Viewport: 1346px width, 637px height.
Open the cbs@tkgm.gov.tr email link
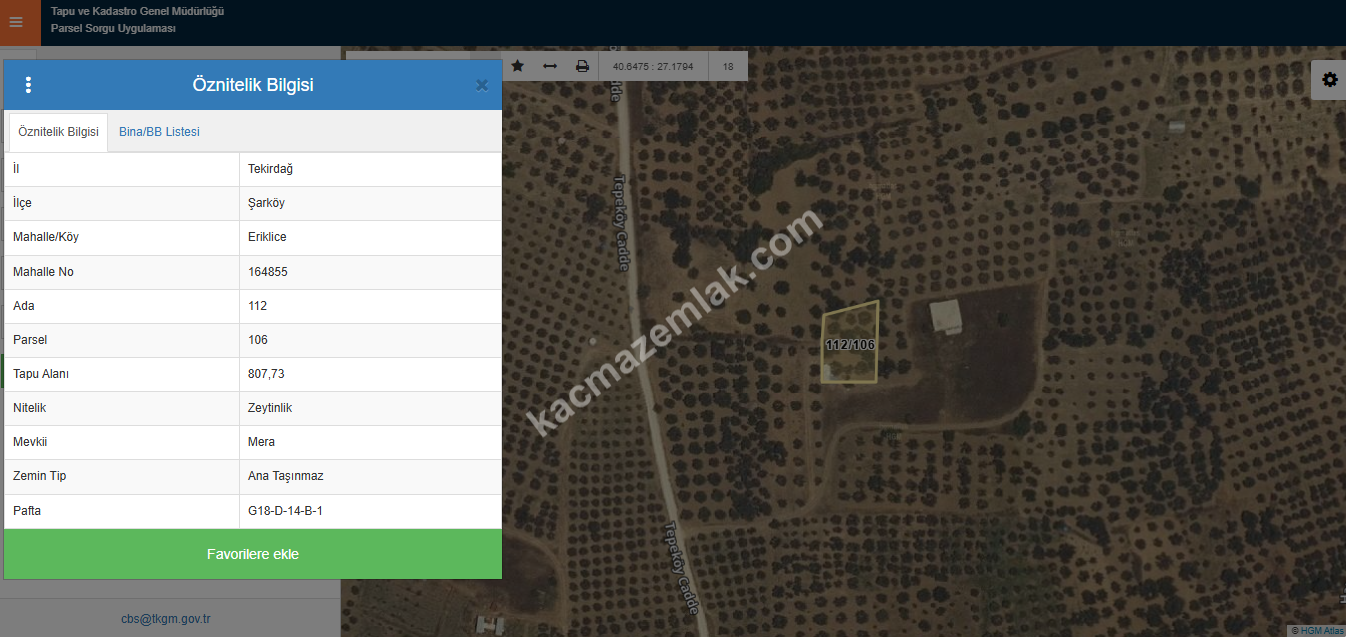pyautogui.click(x=166, y=619)
